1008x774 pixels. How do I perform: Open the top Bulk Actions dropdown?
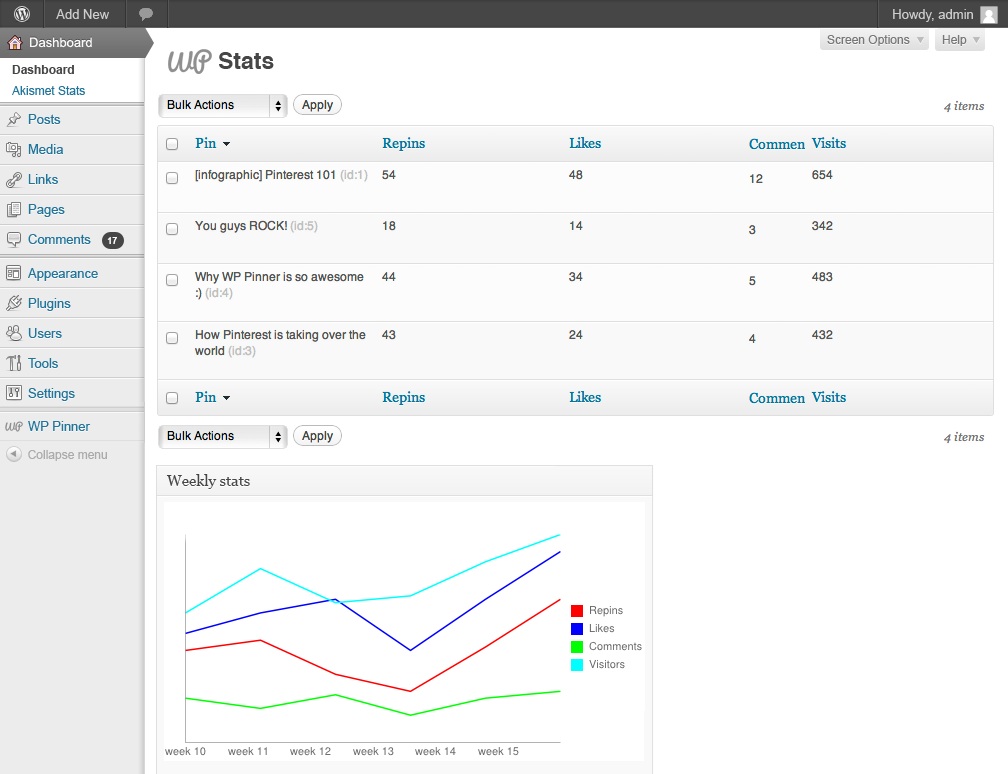[x=222, y=105]
